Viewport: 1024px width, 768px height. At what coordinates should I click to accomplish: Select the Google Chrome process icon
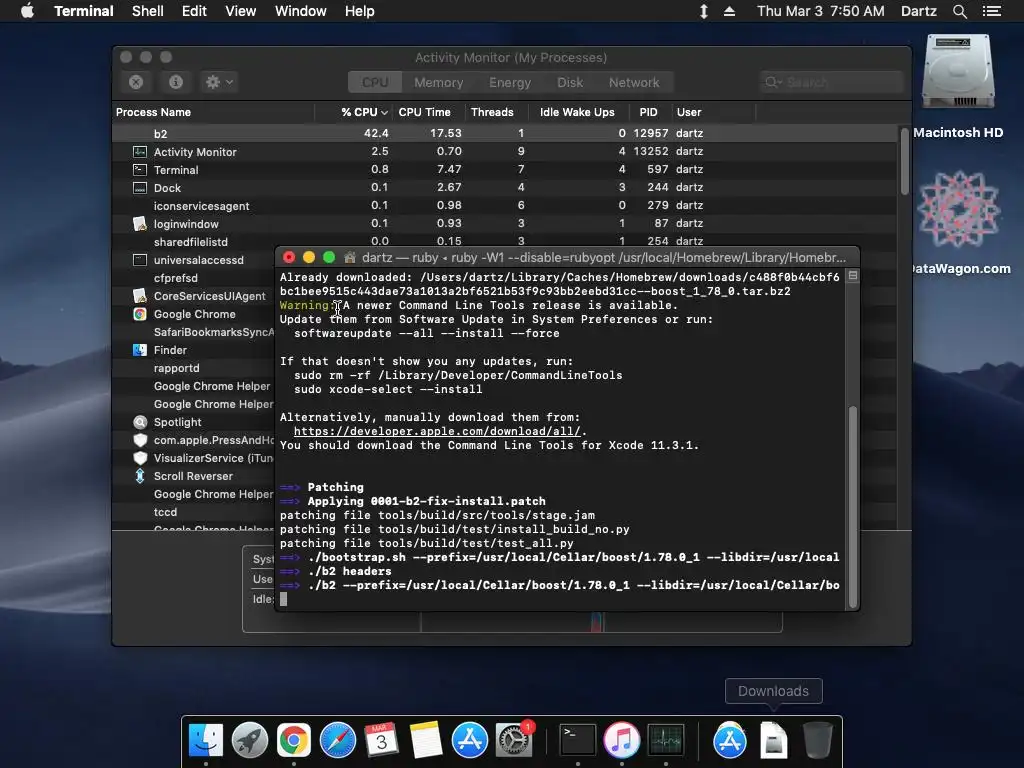click(x=140, y=314)
